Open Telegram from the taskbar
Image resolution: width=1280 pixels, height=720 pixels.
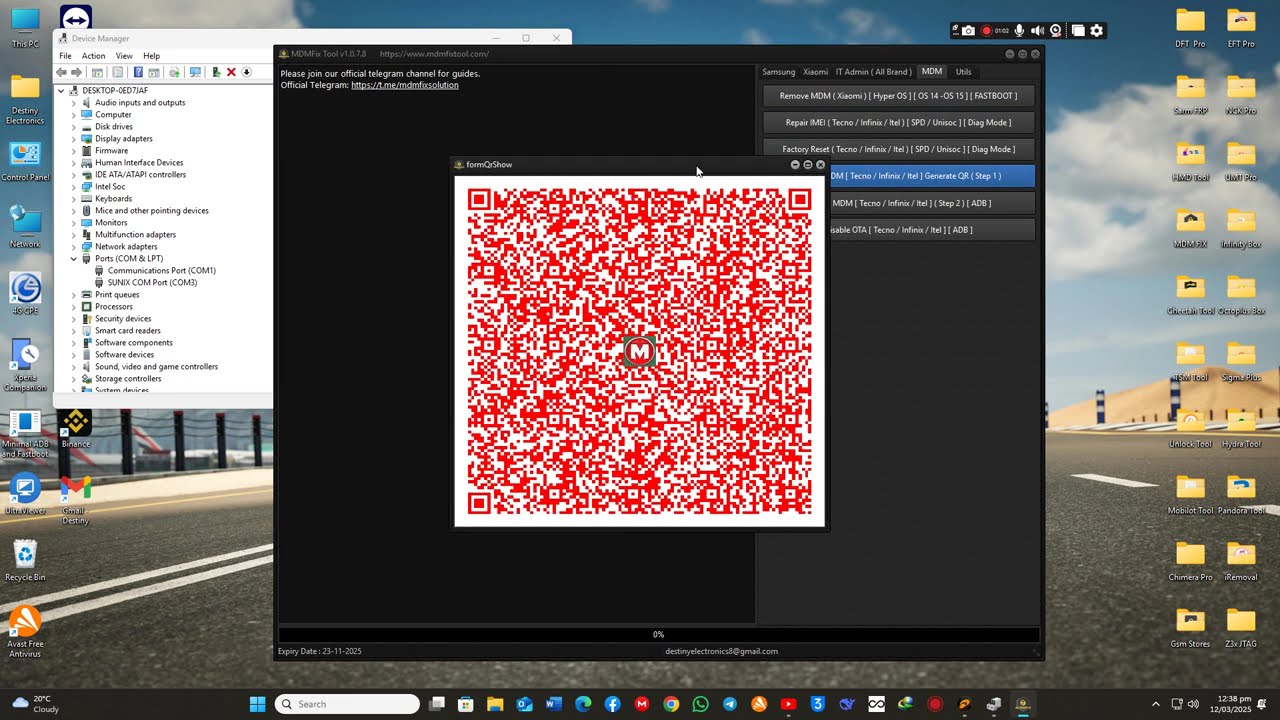pyautogui.click(x=729, y=704)
